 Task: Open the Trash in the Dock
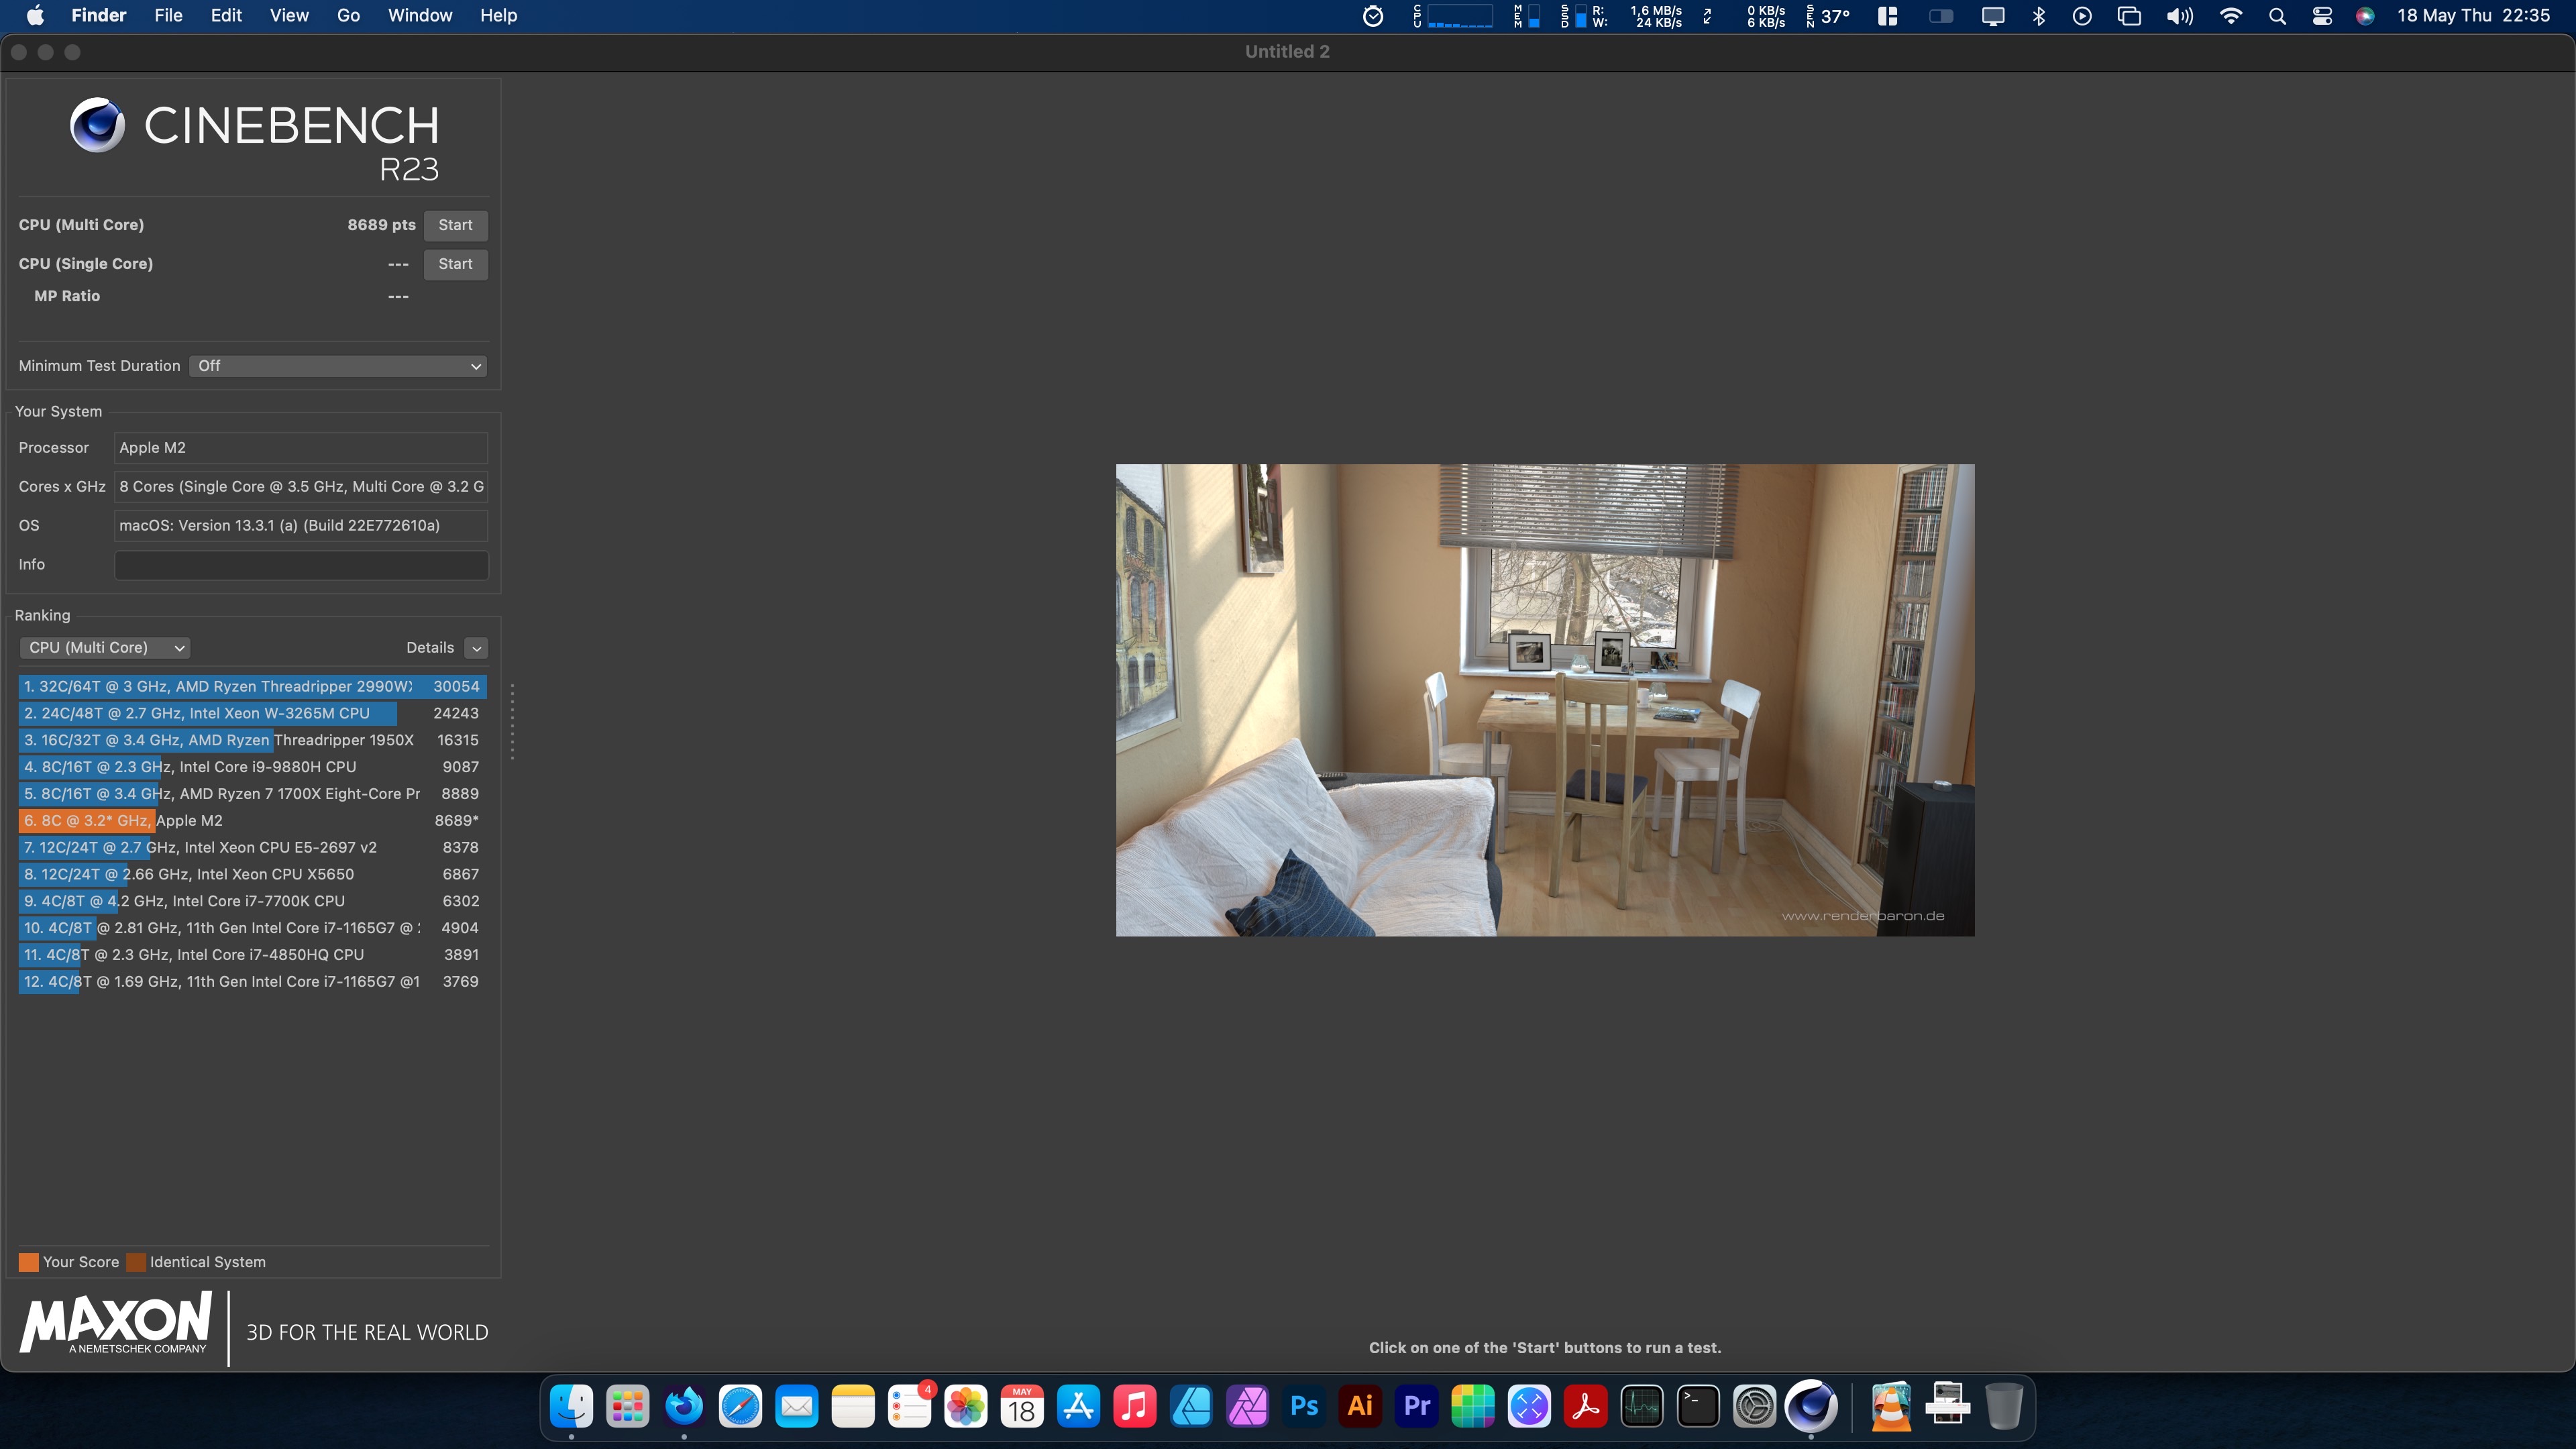coord(2004,1407)
